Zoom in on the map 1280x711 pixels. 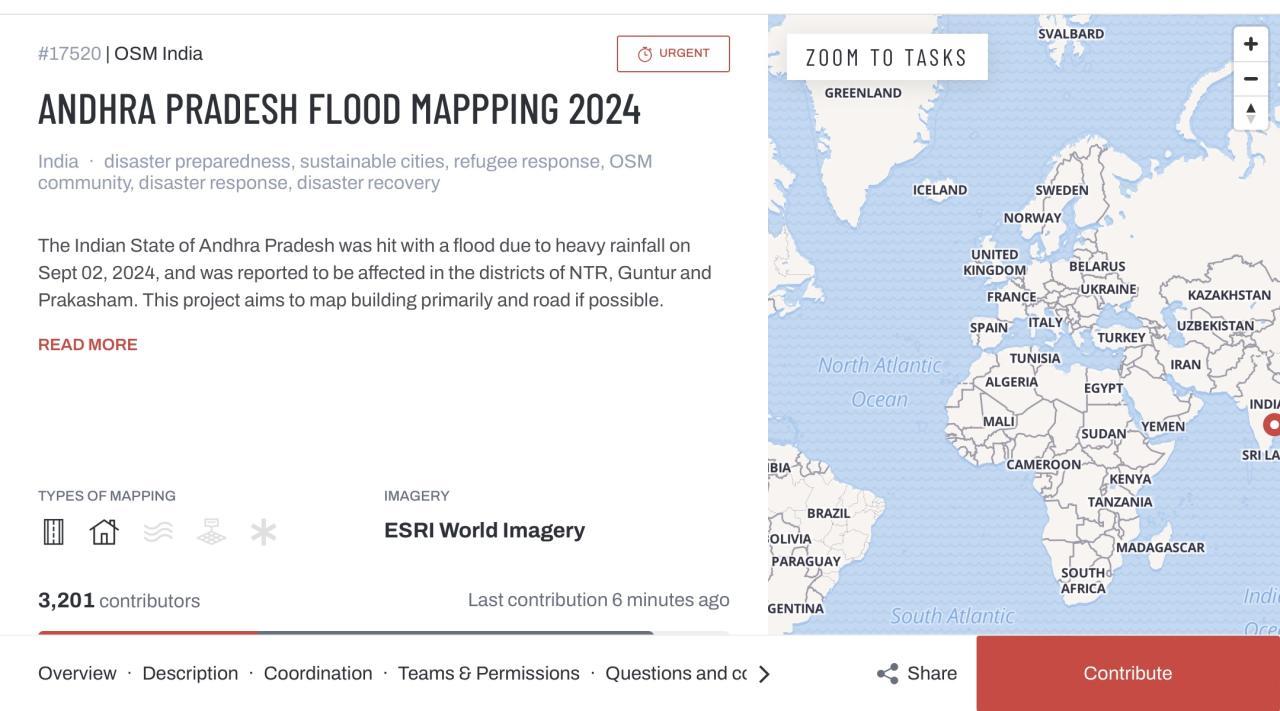click(1250, 44)
